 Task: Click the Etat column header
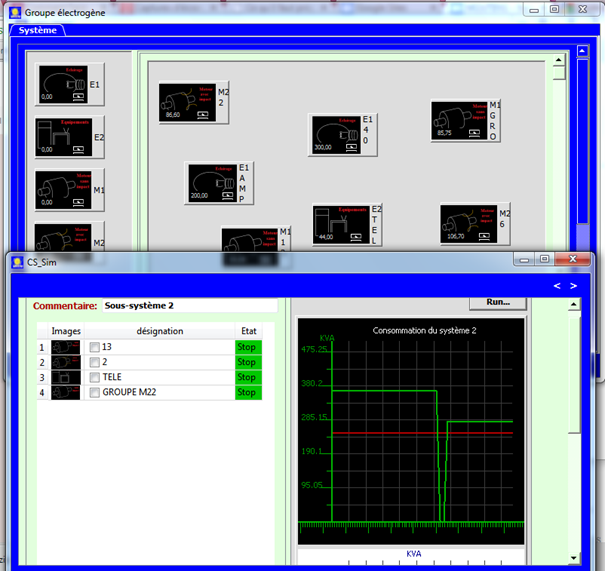(x=249, y=331)
